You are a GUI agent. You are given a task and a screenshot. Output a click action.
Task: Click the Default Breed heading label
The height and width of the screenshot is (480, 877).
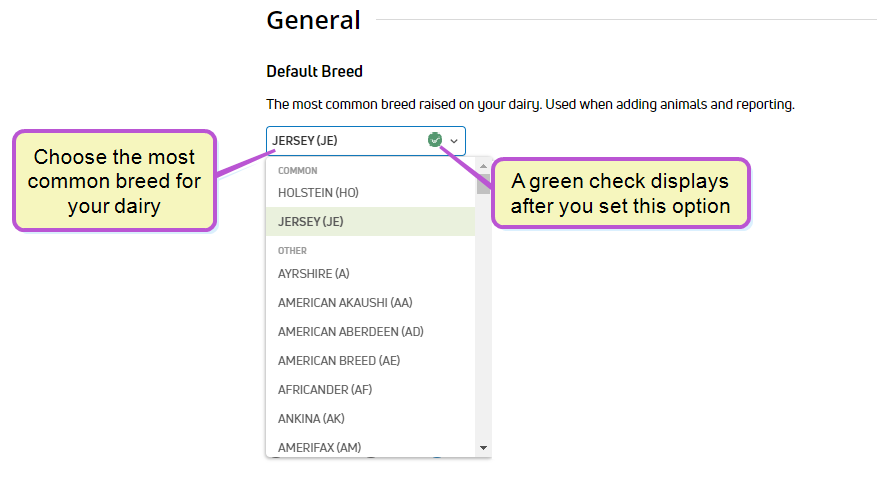click(314, 72)
